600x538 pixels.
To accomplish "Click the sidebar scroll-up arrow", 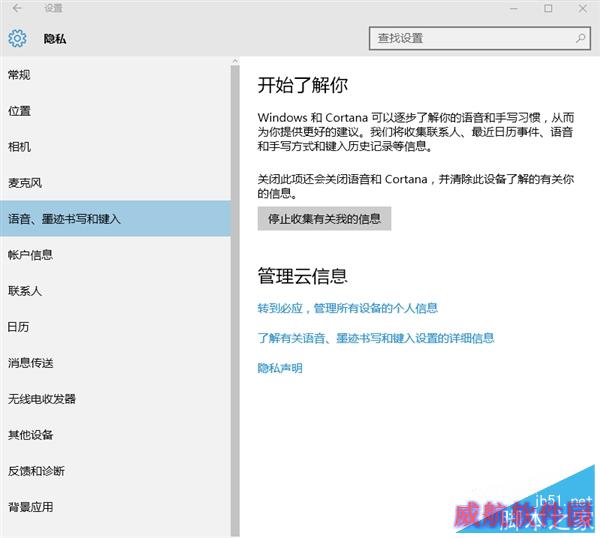I will pyautogui.click(x=235, y=61).
